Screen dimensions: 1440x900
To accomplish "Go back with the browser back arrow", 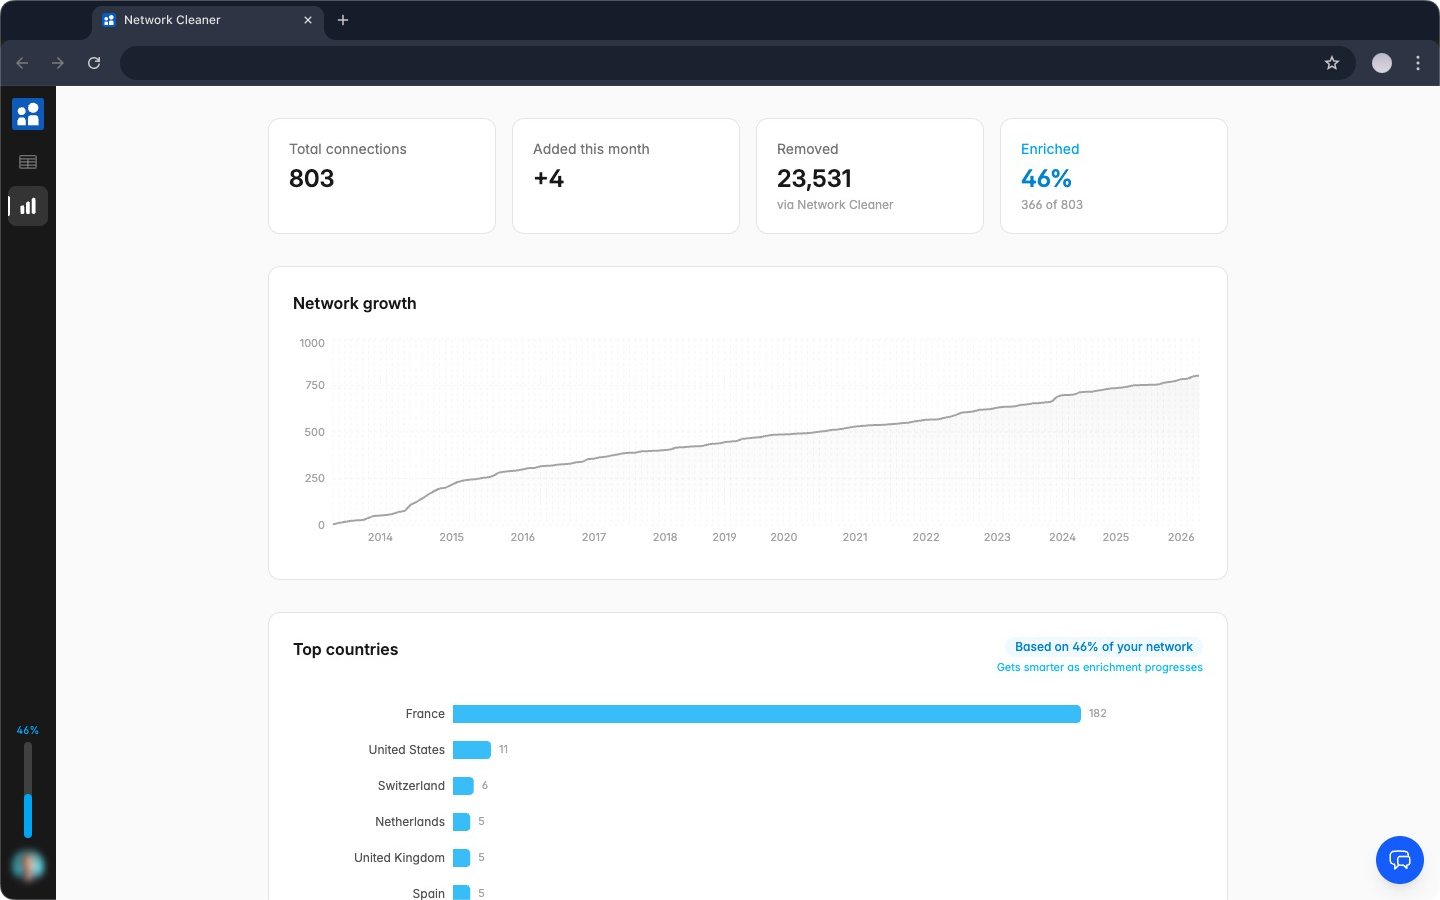I will click(x=22, y=63).
